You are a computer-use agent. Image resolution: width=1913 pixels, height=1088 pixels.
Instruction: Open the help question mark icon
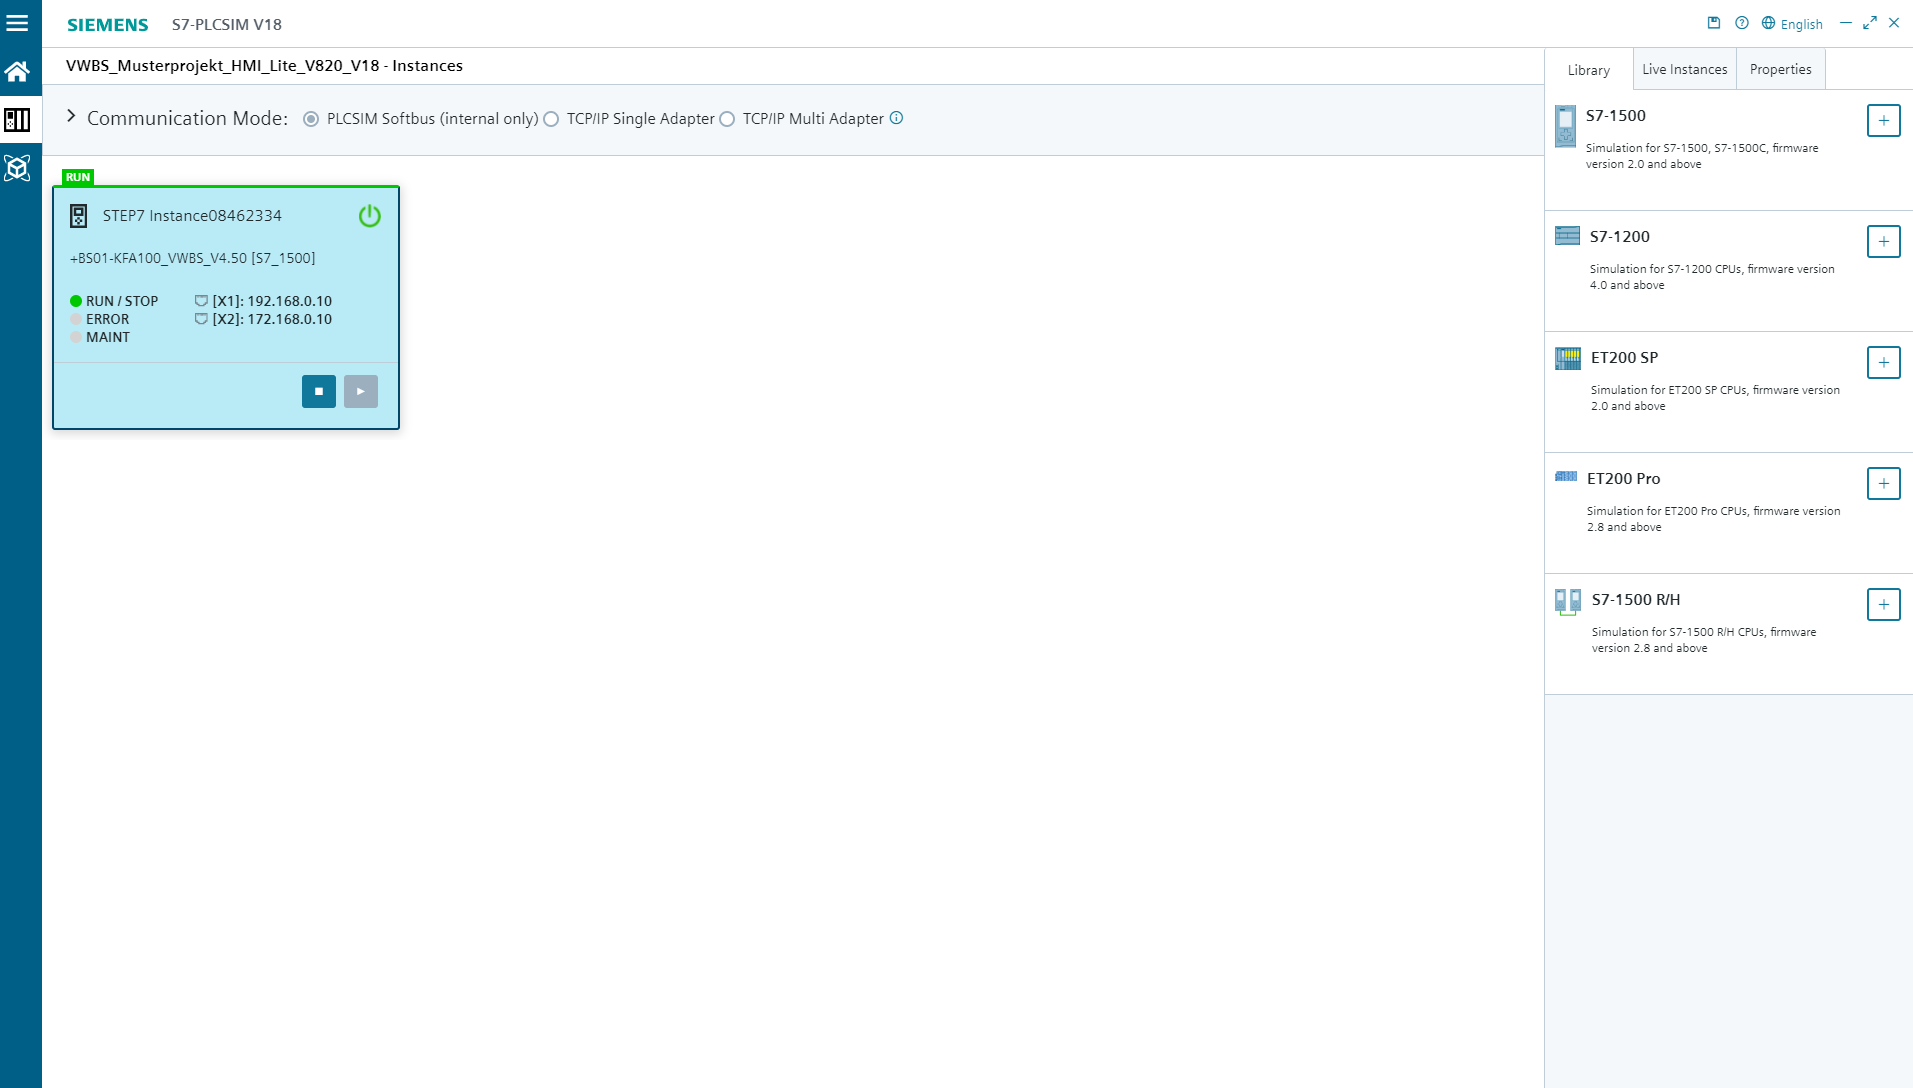point(1742,23)
